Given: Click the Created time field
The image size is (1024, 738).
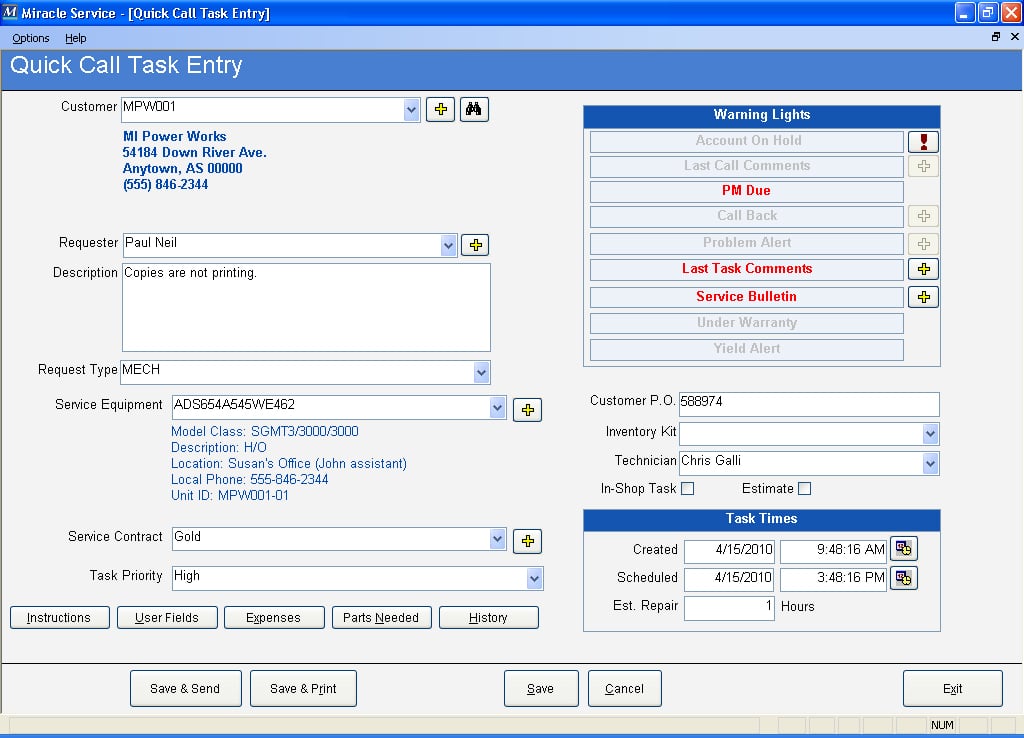Looking at the screenshot, I should click(x=833, y=551).
